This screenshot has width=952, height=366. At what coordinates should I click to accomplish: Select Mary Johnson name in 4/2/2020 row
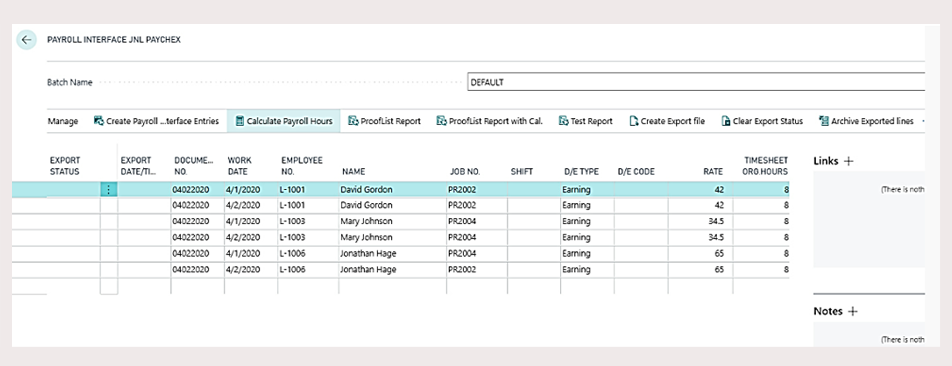pos(367,237)
